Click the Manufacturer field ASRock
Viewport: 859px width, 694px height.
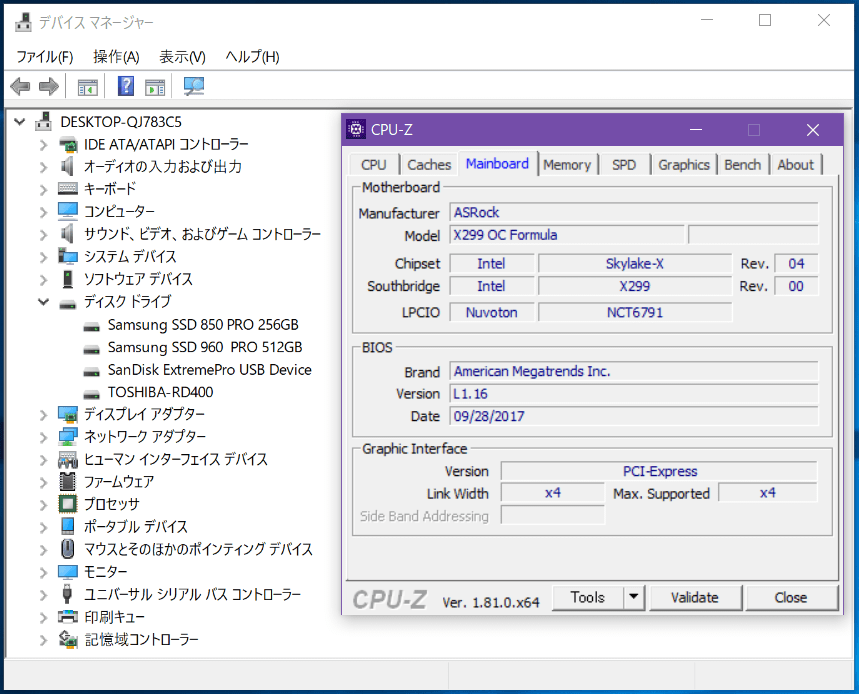pos(634,213)
